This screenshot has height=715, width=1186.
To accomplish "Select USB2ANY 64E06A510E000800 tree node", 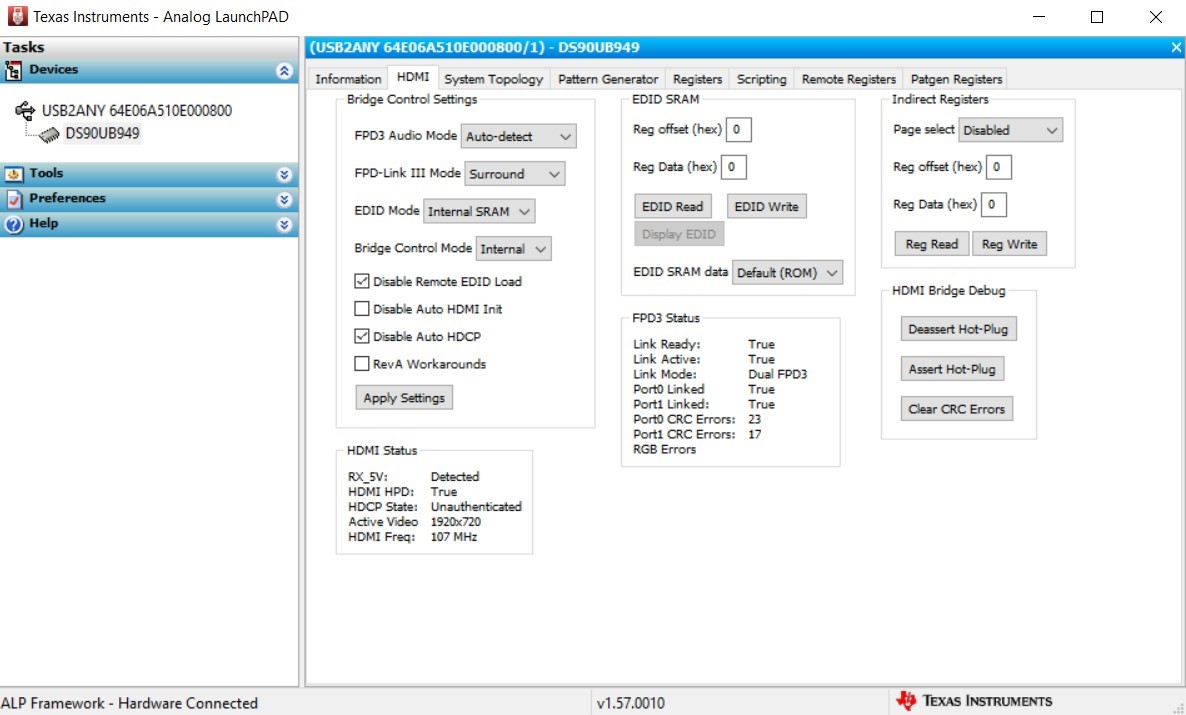I will tap(137, 111).
